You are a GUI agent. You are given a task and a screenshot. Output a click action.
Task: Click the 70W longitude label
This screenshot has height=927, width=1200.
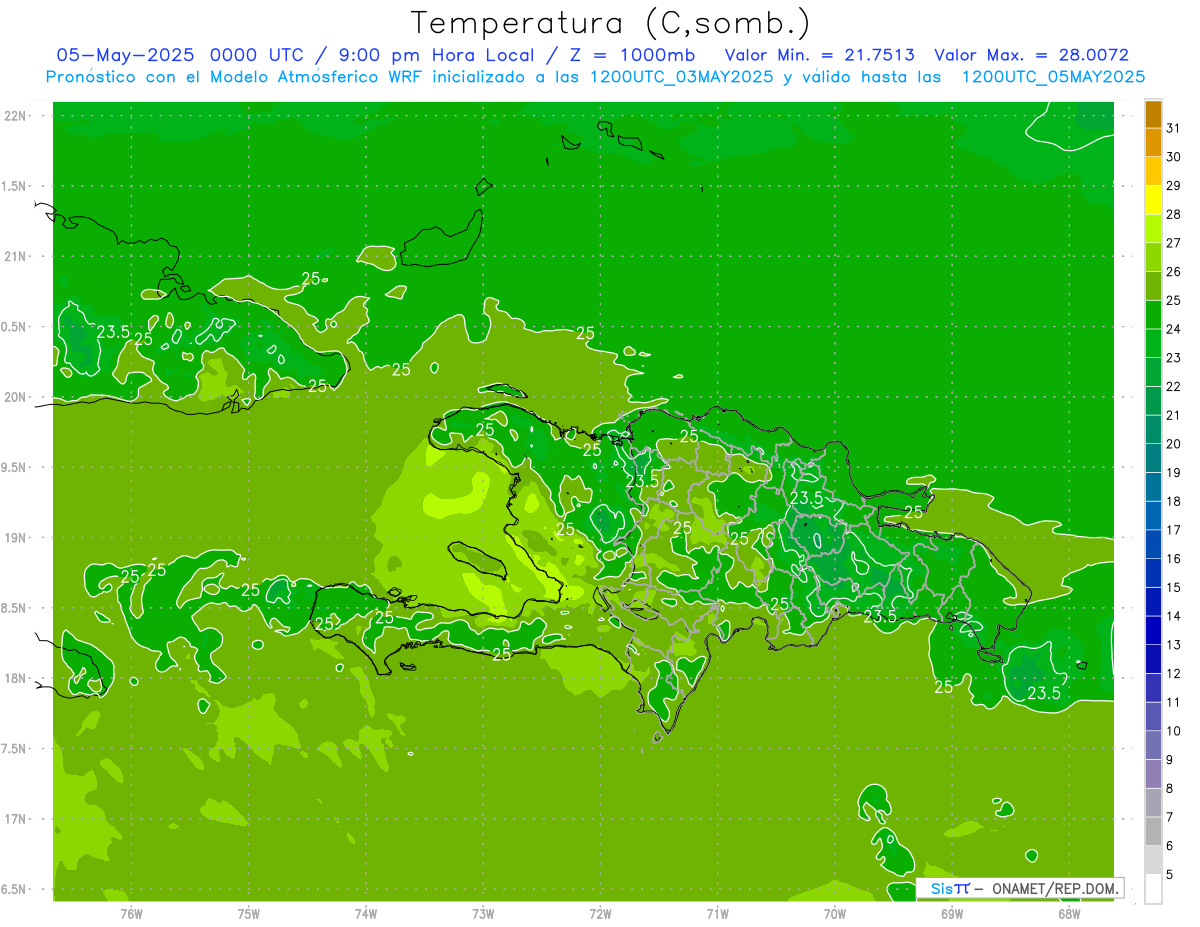tap(835, 913)
